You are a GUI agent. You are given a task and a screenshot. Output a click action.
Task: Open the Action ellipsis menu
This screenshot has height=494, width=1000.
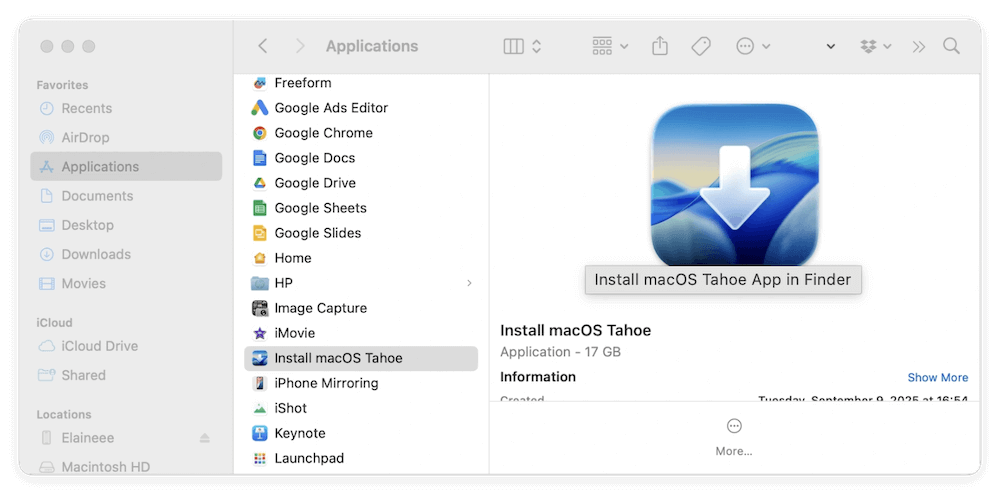753,46
